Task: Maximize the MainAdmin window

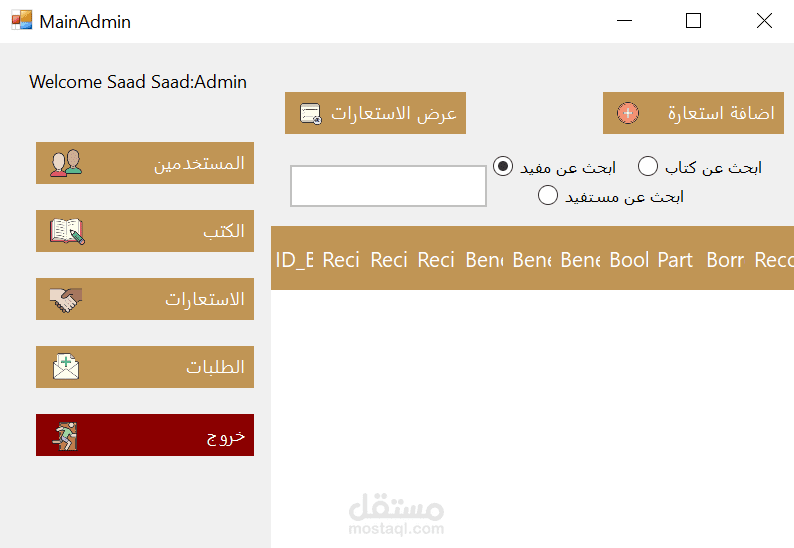Action: [x=693, y=21]
